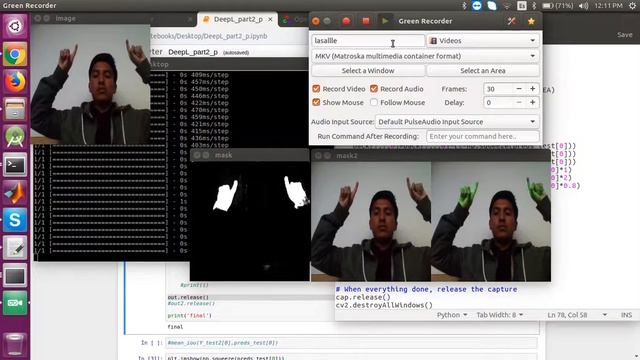
Task: Open the Trash from the dock
Action: [15, 345]
